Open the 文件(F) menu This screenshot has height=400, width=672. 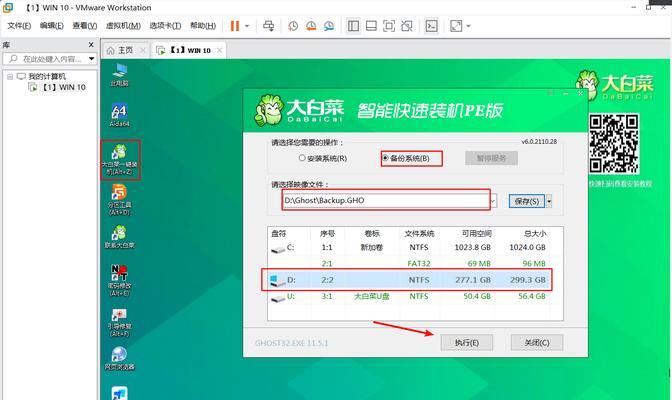tap(19, 26)
